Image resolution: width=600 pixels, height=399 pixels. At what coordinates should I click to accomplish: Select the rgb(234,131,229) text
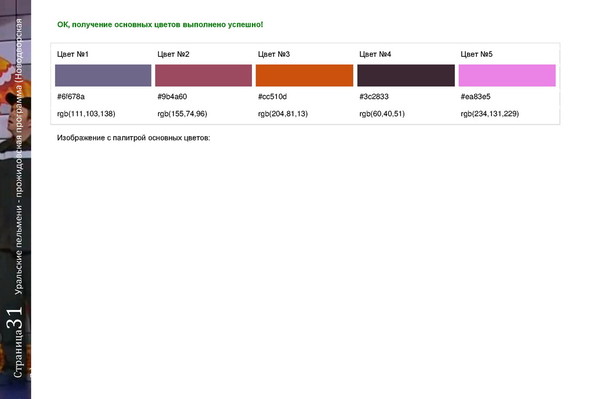coord(490,114)
